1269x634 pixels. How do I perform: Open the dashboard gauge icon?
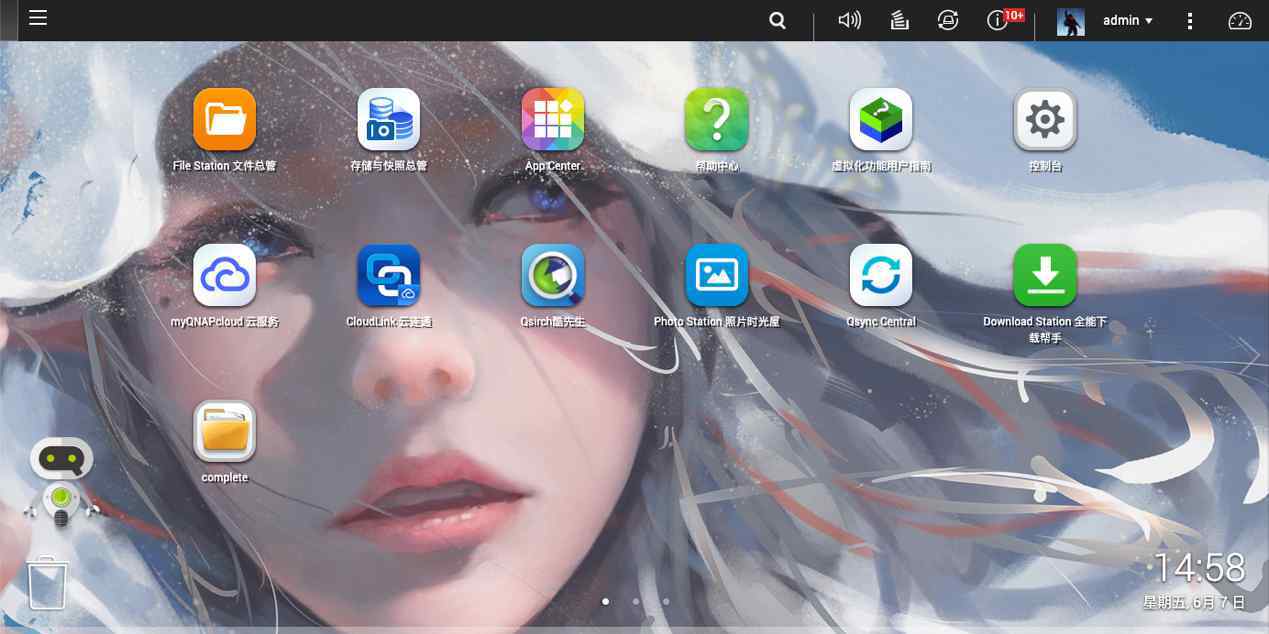(x=1240, y=20)
